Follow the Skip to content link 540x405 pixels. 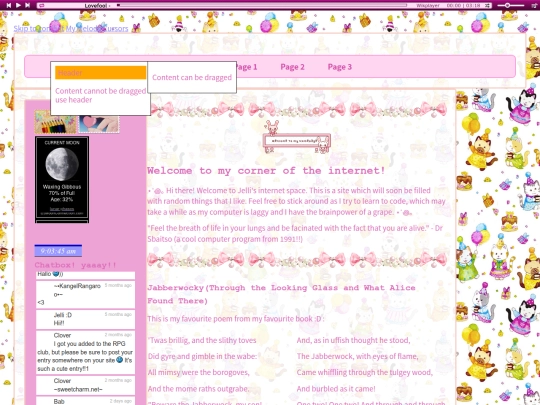[39, 29]
